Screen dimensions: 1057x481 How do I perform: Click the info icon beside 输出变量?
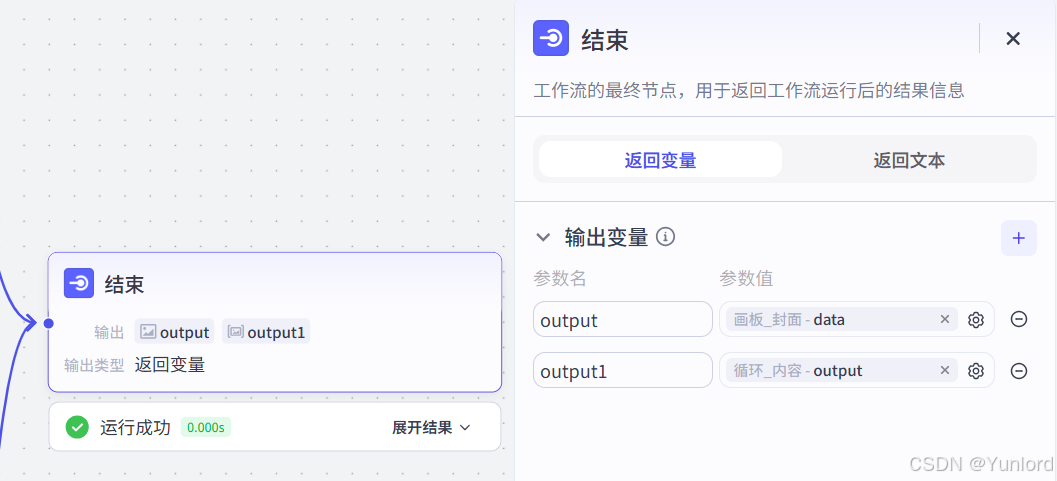665,237
